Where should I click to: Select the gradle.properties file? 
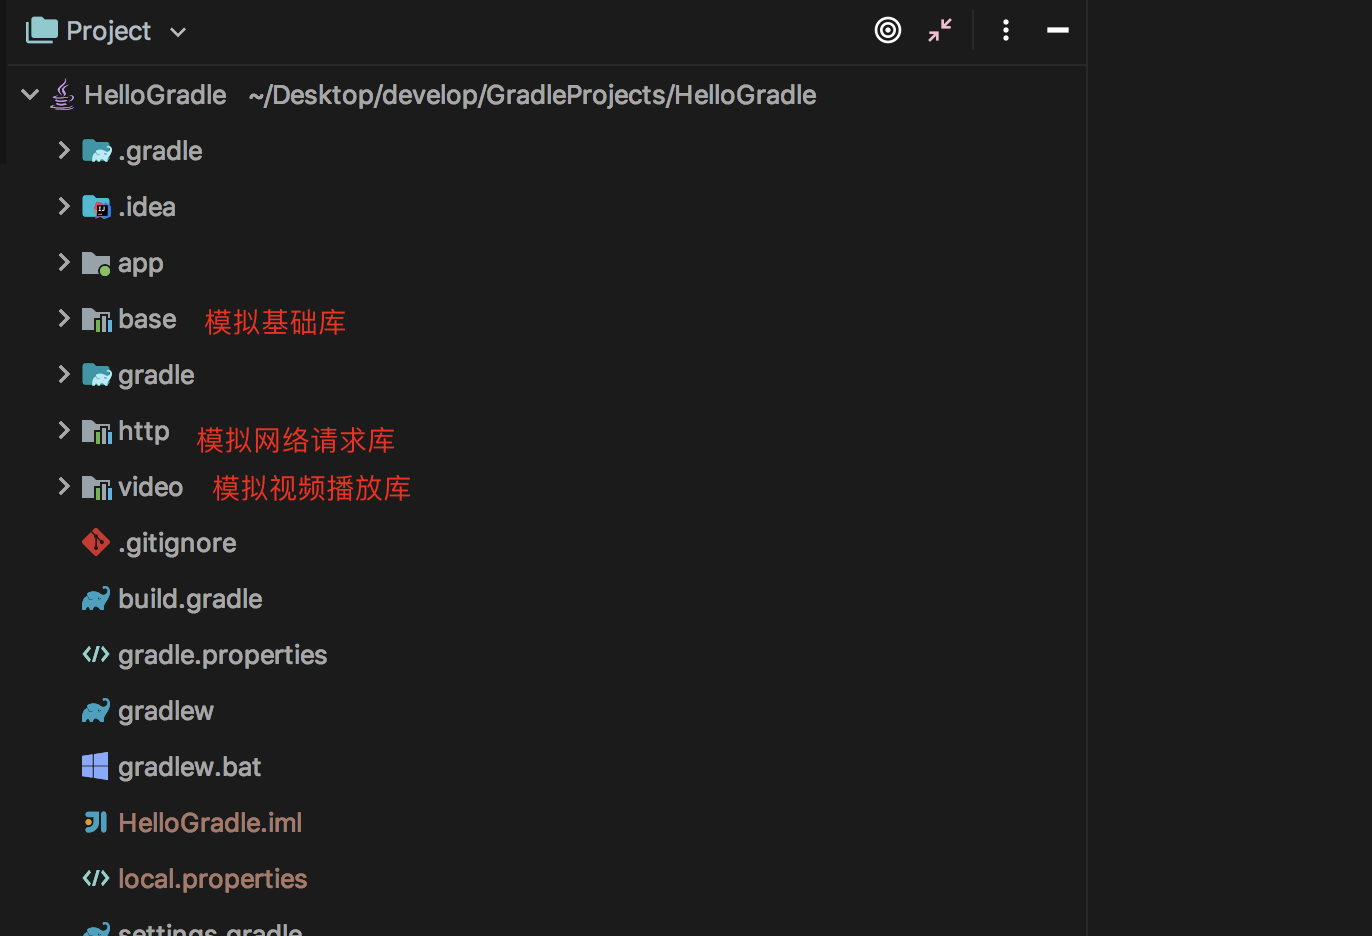(x=222, y=655)
